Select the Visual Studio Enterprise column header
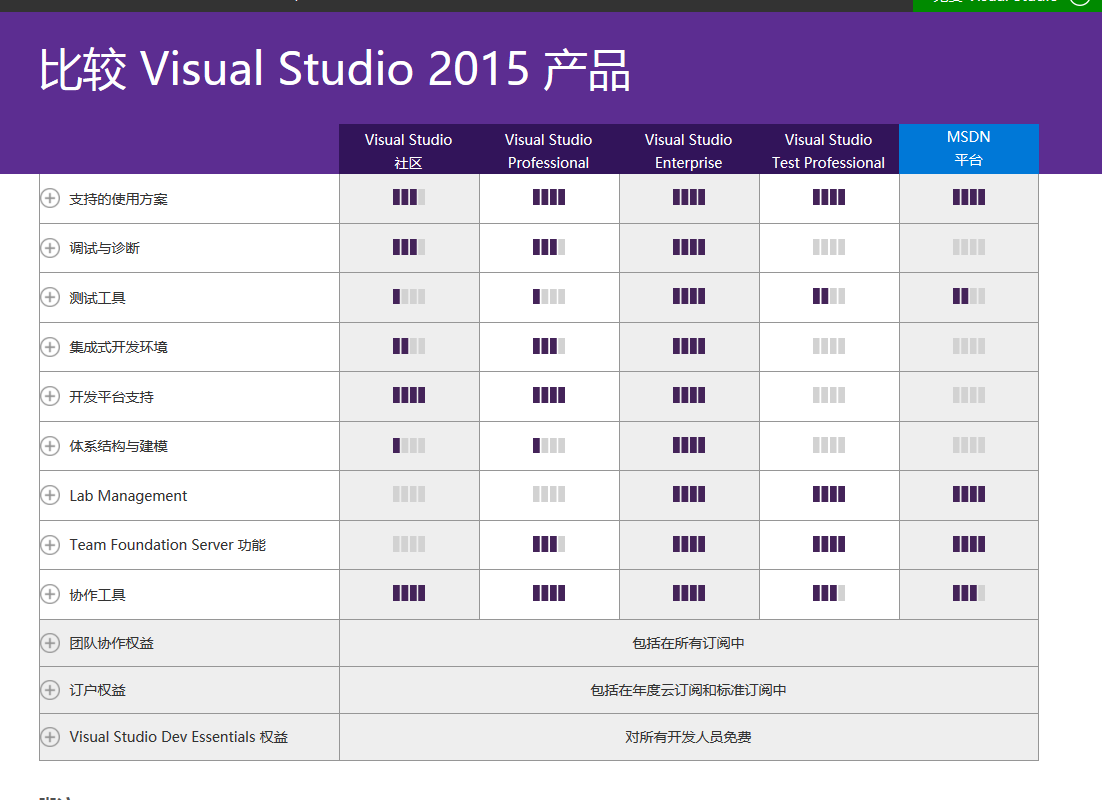1102x800 pixels. click(x=688, y=148)
